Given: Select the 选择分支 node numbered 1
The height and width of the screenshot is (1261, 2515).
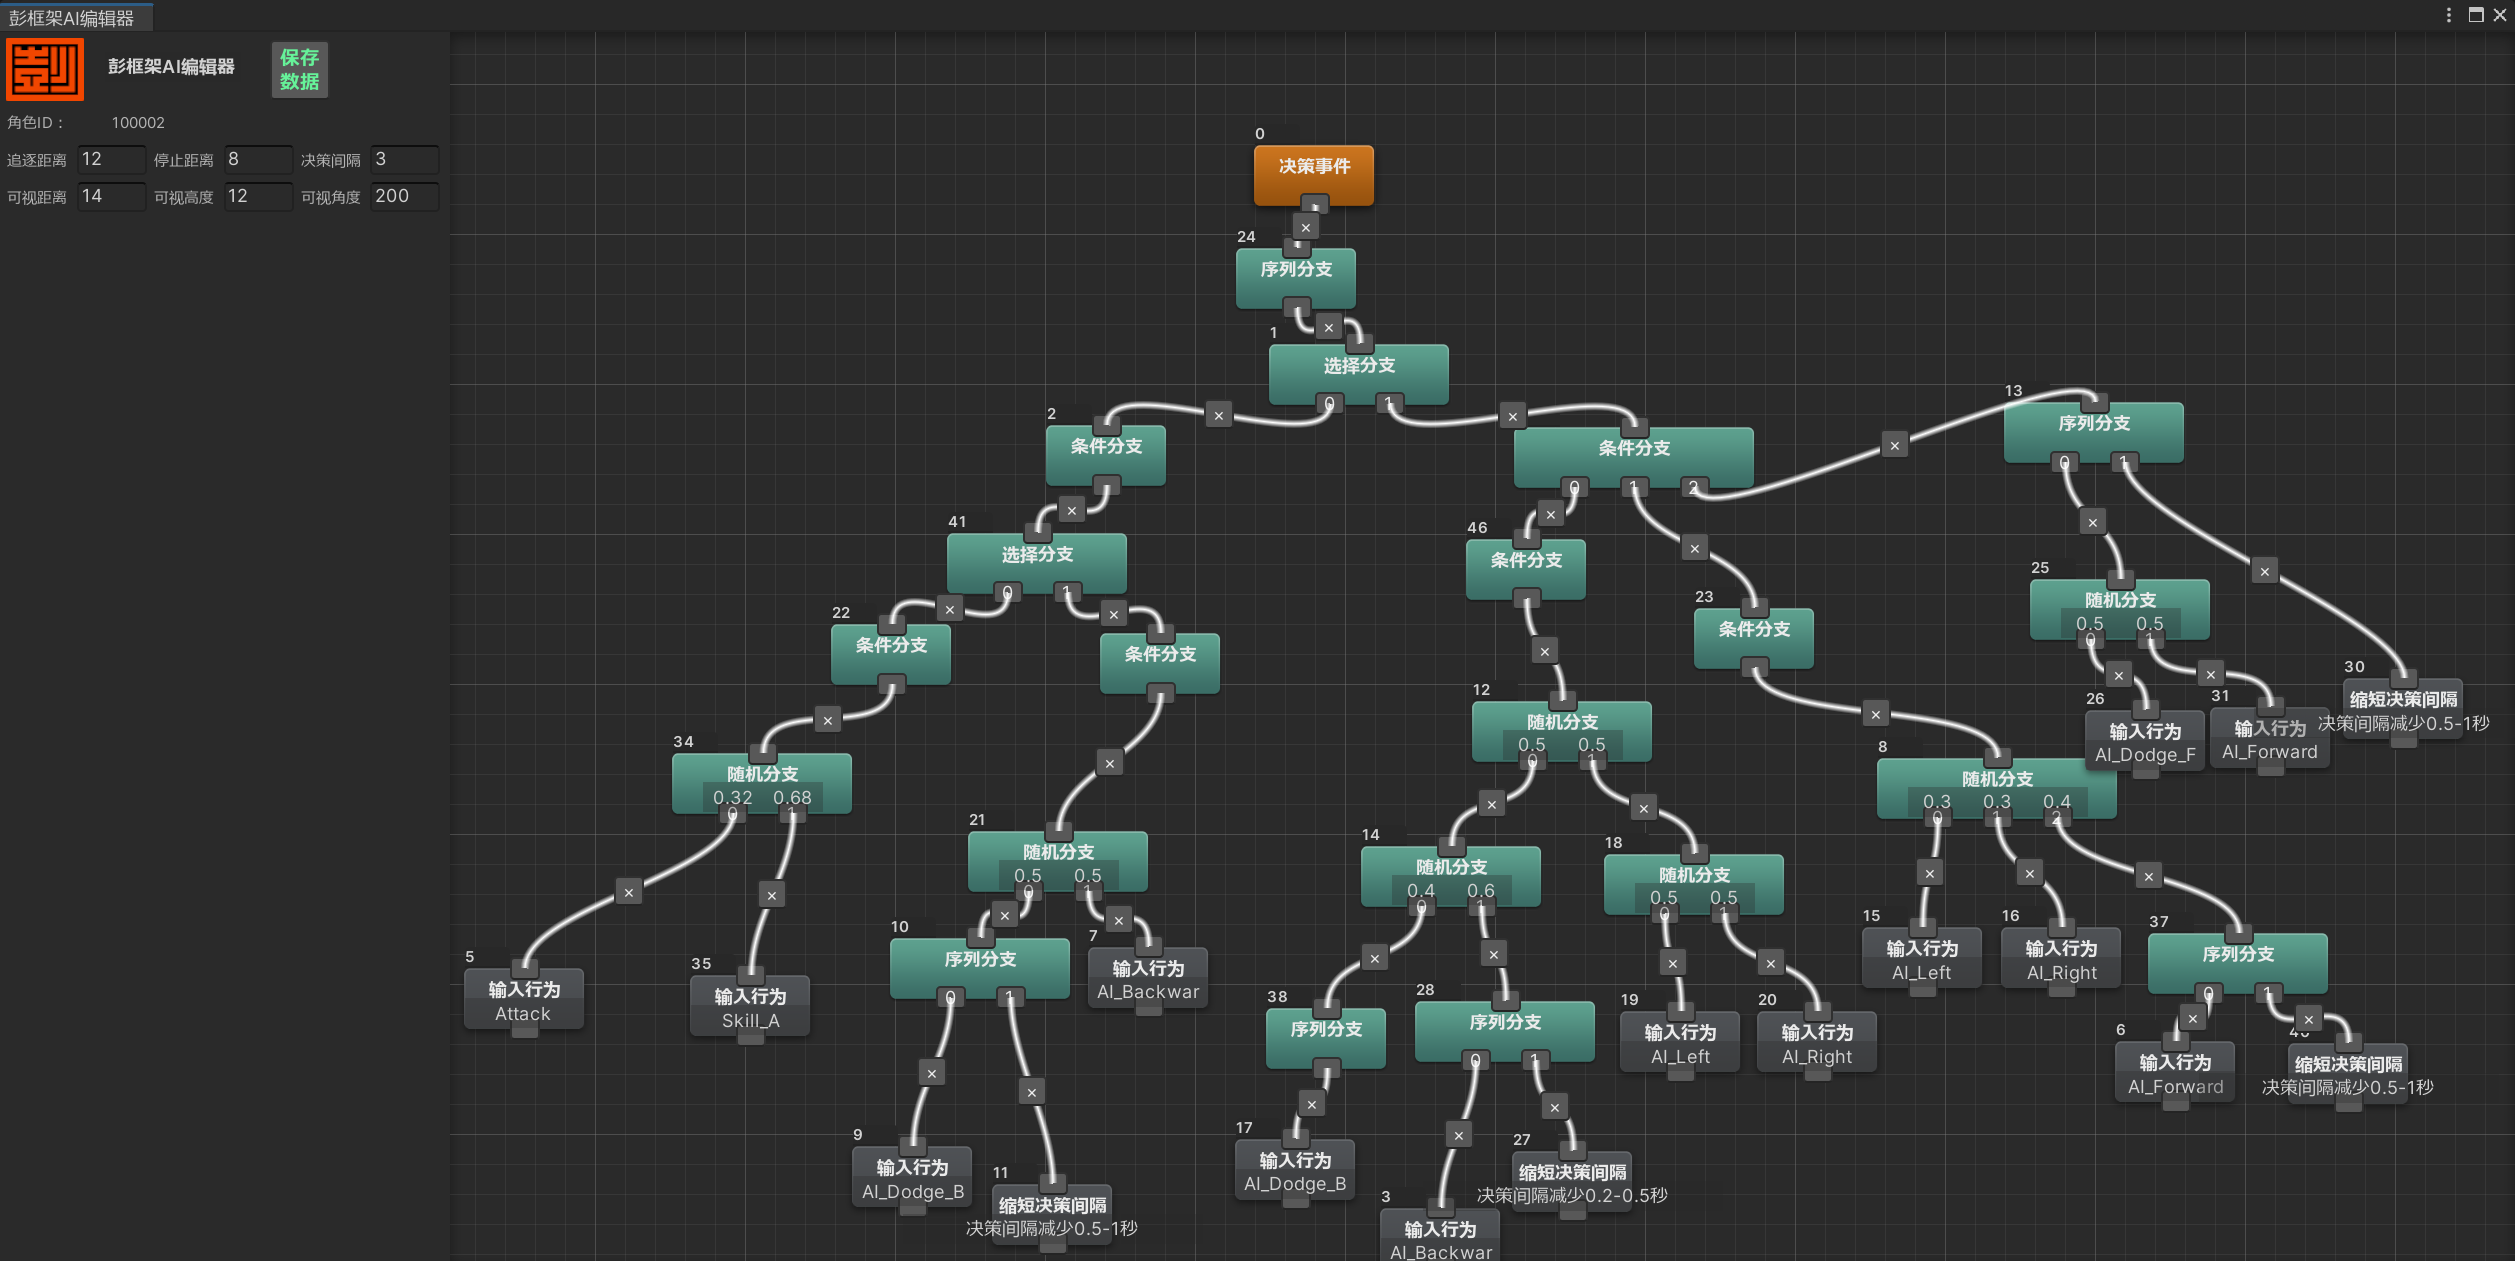Looking at the screenshot, I should (1359, 374).
